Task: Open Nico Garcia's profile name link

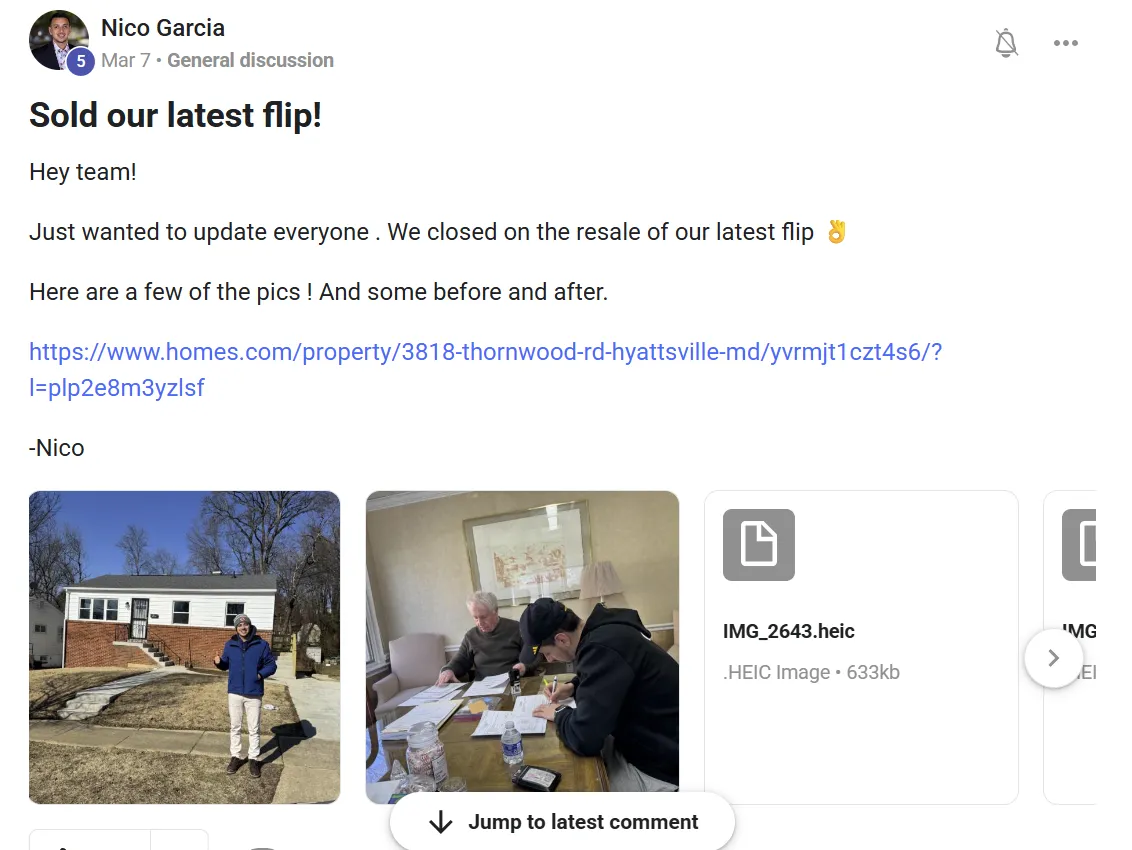Action: pos(163,27)
